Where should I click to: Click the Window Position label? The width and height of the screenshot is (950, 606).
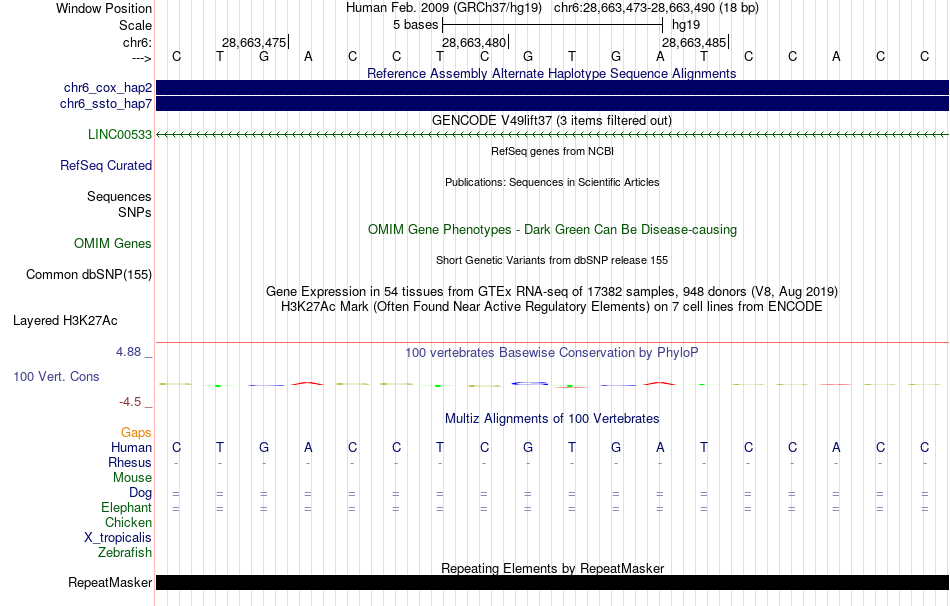click(104, 8)
